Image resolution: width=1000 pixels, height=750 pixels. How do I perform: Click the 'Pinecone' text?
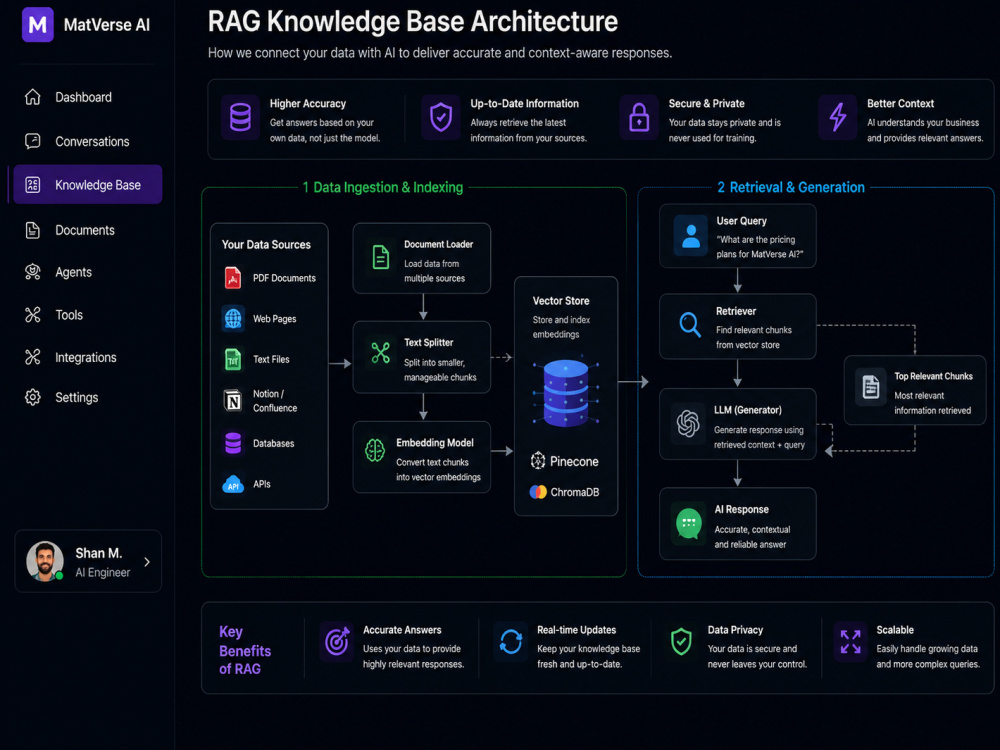(574, 461)
